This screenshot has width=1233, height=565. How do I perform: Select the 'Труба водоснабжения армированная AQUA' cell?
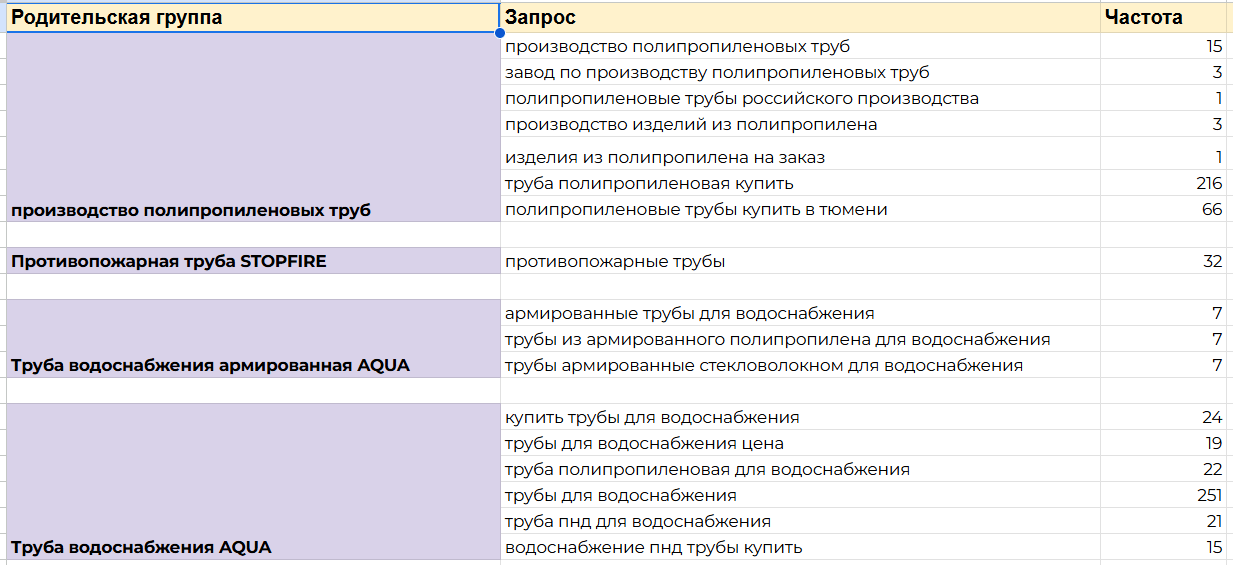(x=250, y=339)
